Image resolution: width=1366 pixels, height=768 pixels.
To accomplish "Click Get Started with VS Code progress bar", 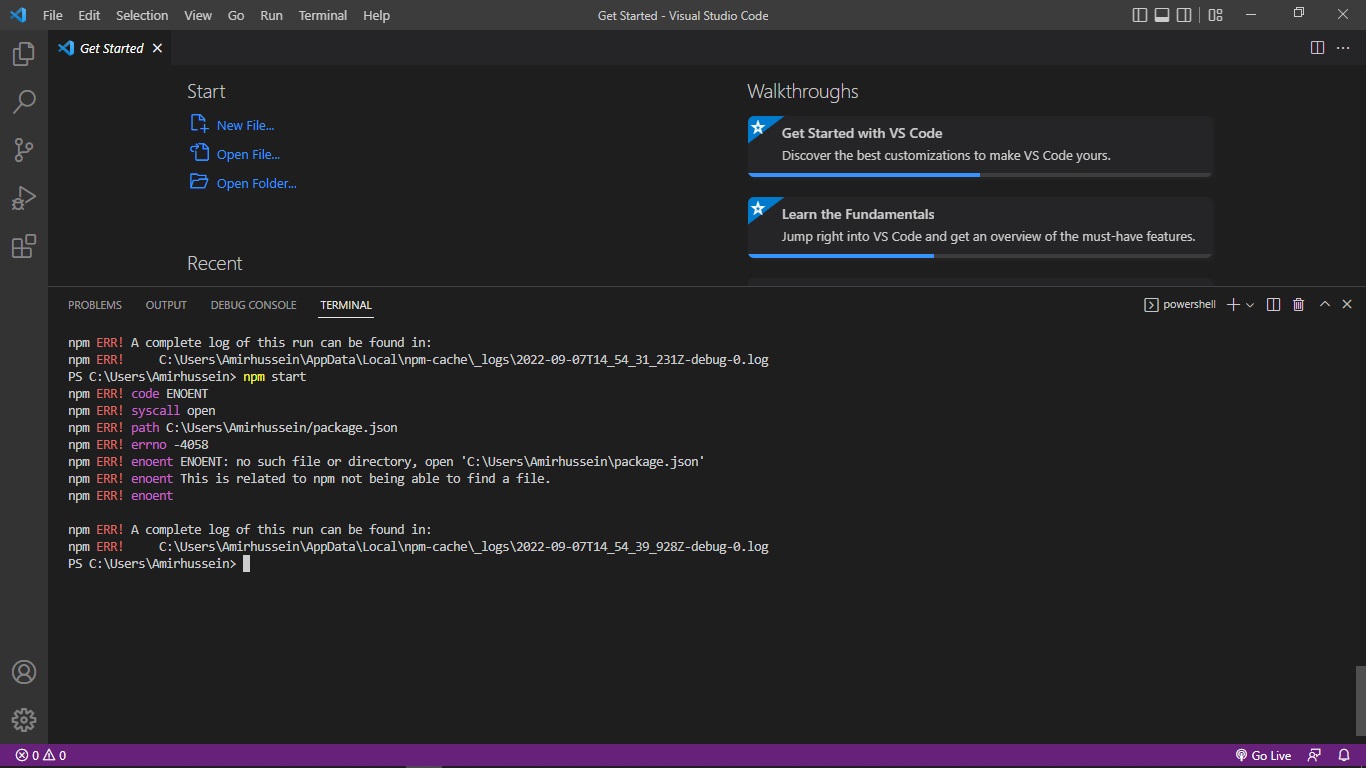I will (980, 175).
